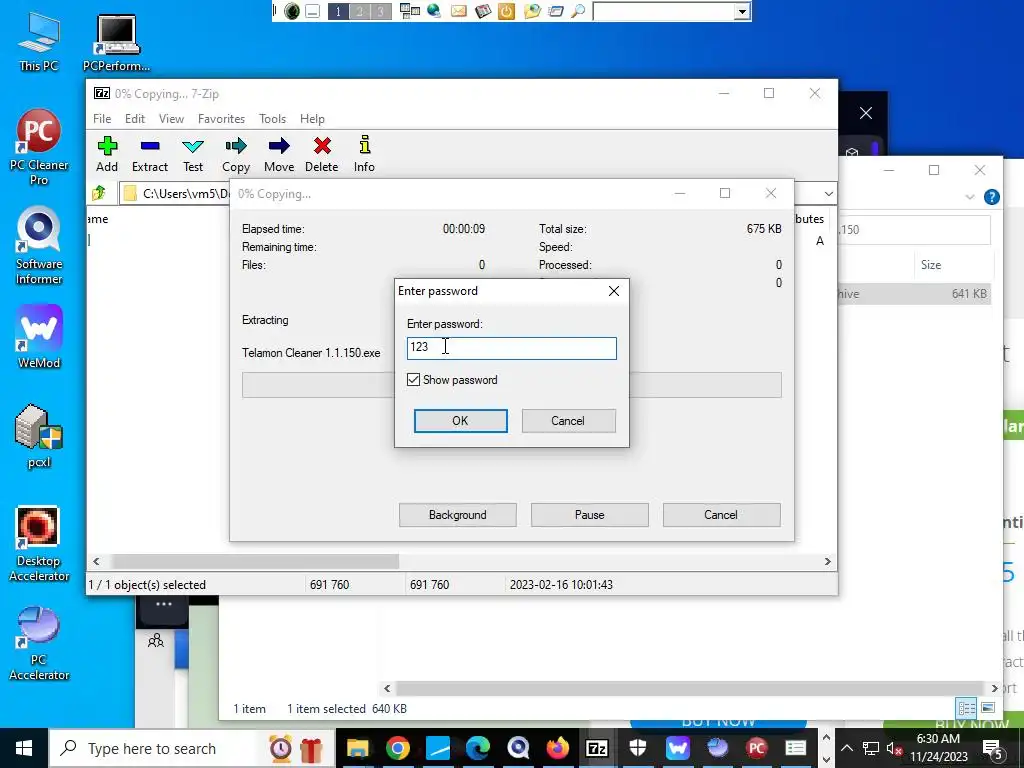1024x768 pixels.
Task: Click the globe icon in top toolbar
Action: click(434, 11)
